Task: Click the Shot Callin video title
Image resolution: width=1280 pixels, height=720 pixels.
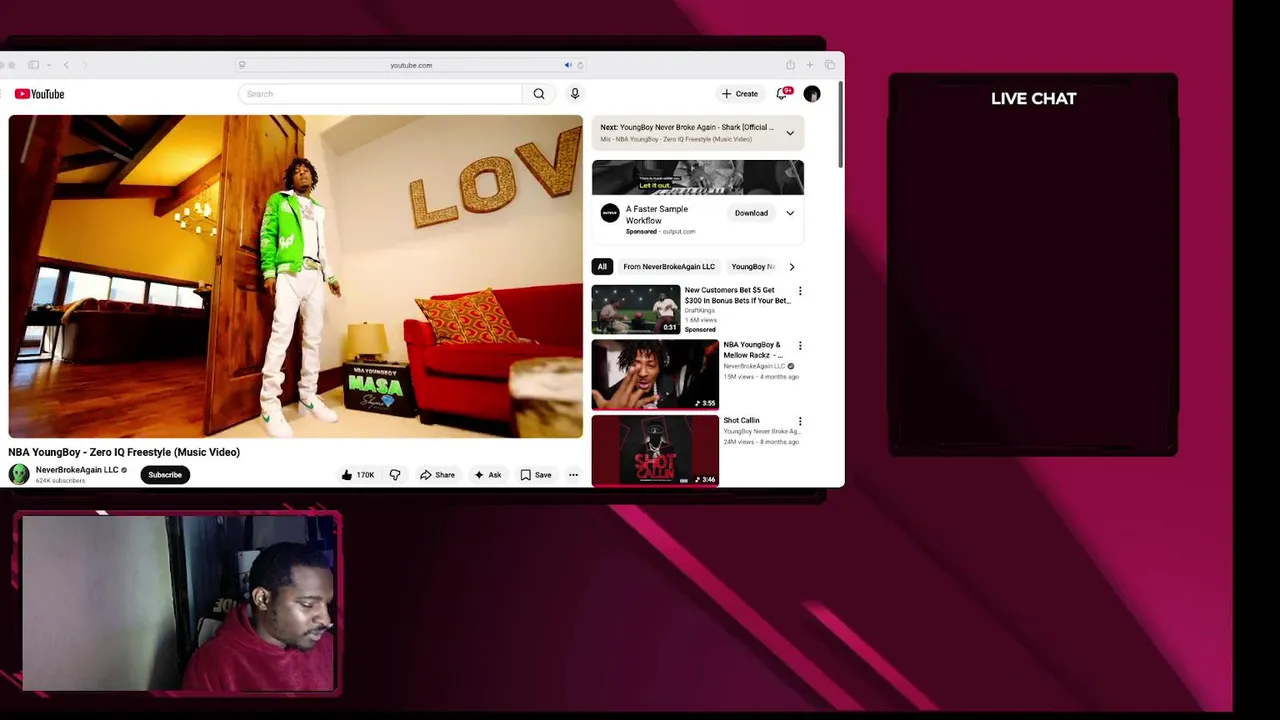Action: [742, 421]
